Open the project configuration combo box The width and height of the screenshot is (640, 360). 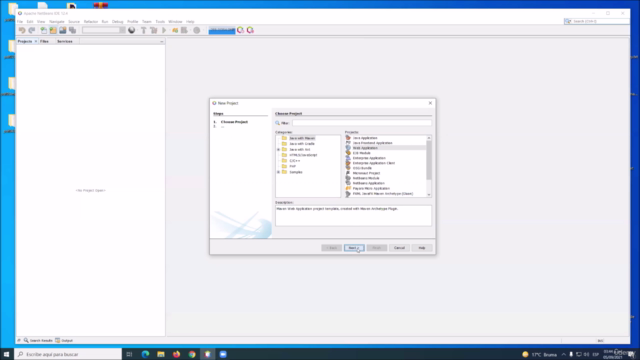[x=104, y=30]
